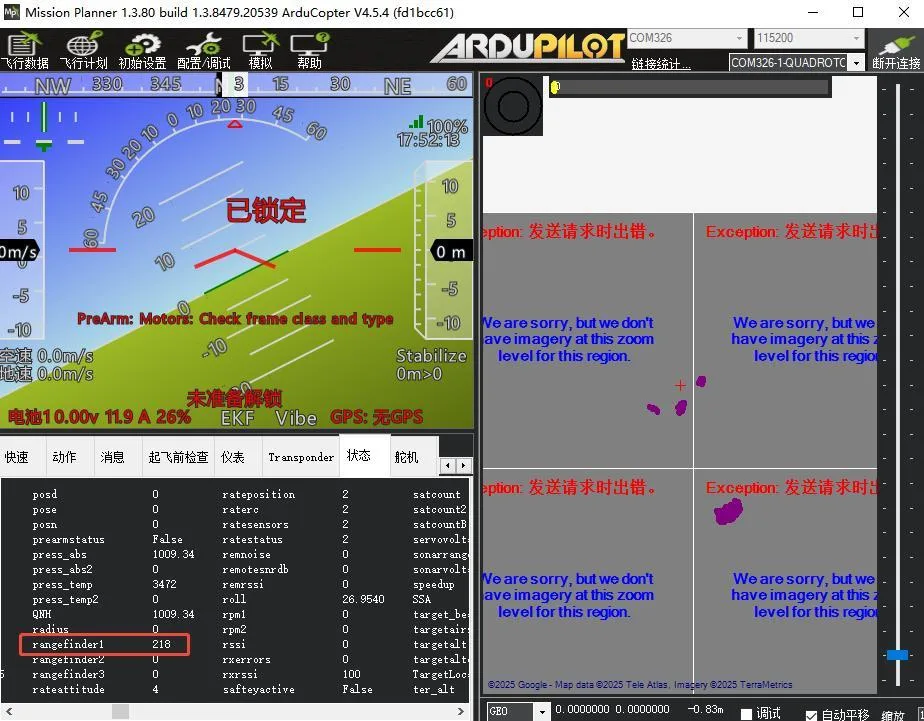The height and width of the screenshot is (721, 924).
Task: Click the status list scrollbar left arrow
Action: [x=8, y=712]
